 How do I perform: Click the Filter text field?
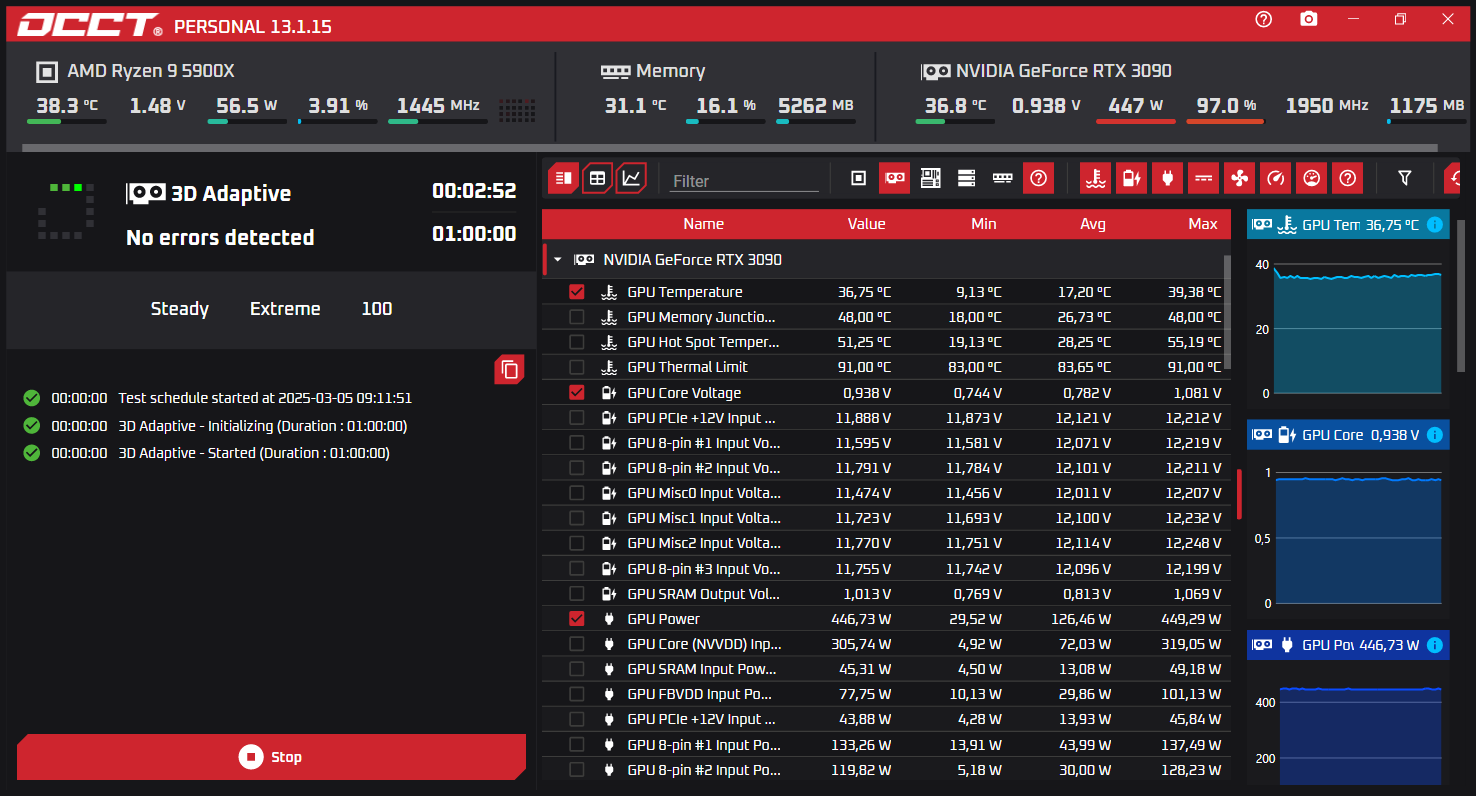(745, 181)
